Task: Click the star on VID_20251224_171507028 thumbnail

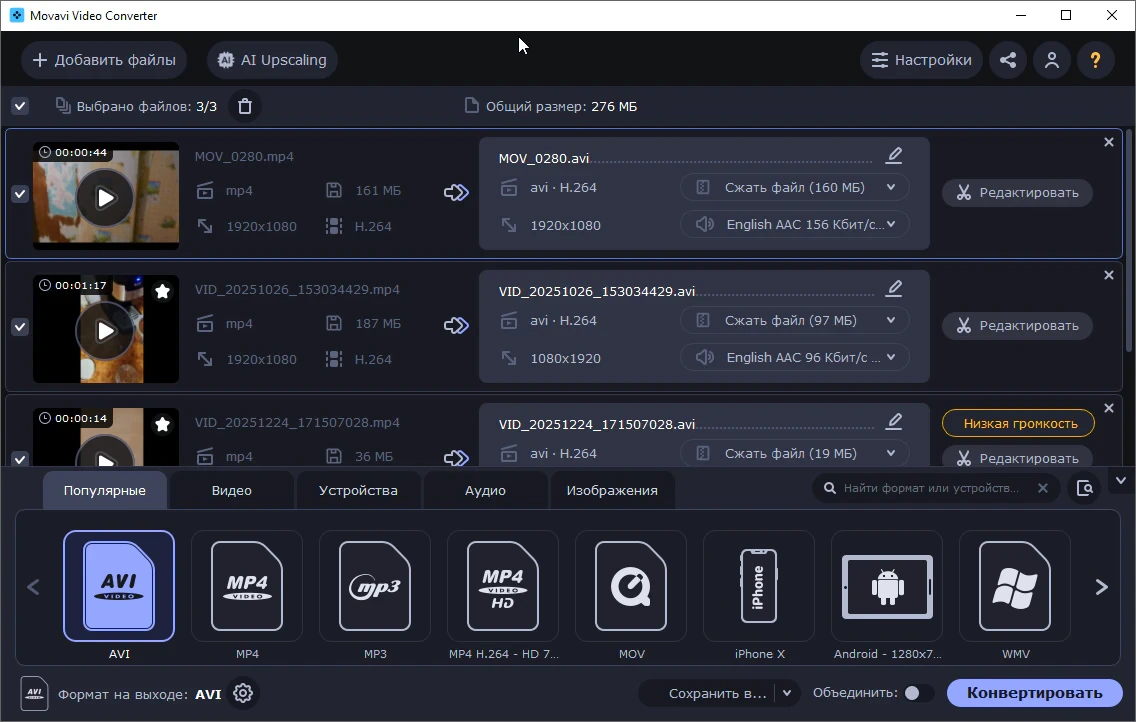Action: pos(162,424)
